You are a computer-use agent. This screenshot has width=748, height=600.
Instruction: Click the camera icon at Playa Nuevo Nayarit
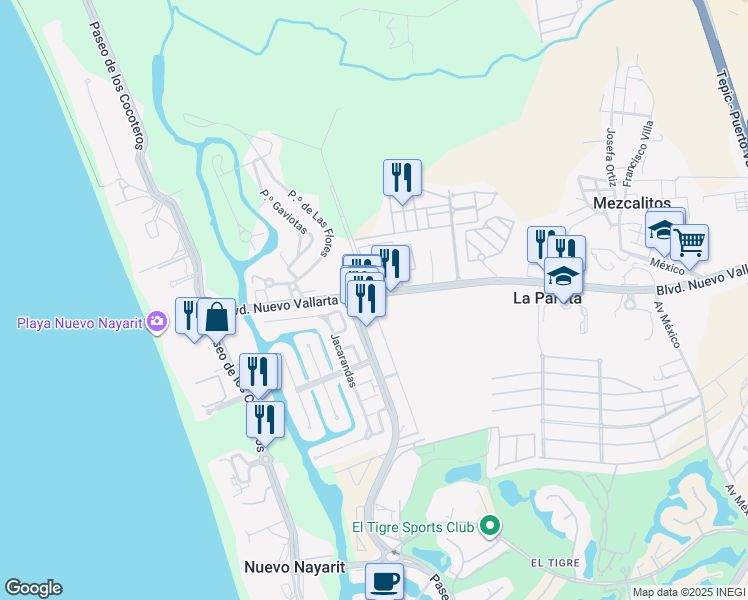pos(156,322)
